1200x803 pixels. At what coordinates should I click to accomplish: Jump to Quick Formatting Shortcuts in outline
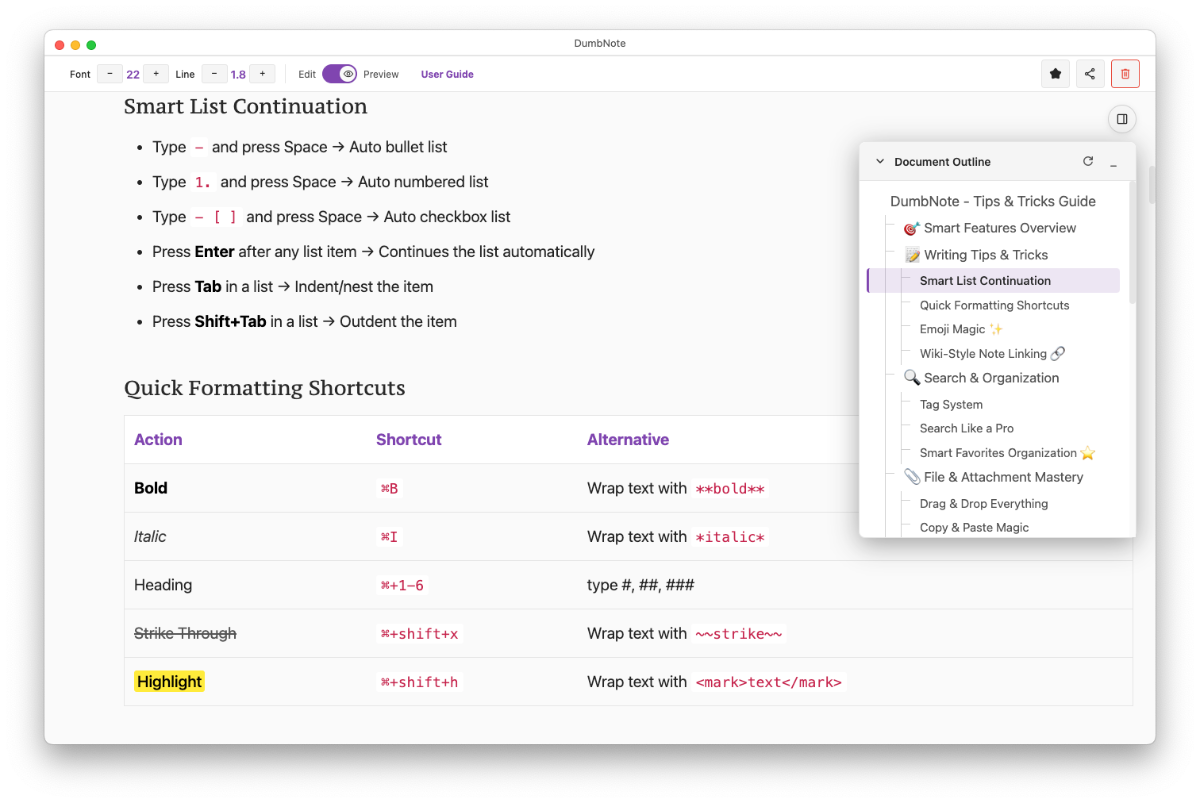pos(994,305)
